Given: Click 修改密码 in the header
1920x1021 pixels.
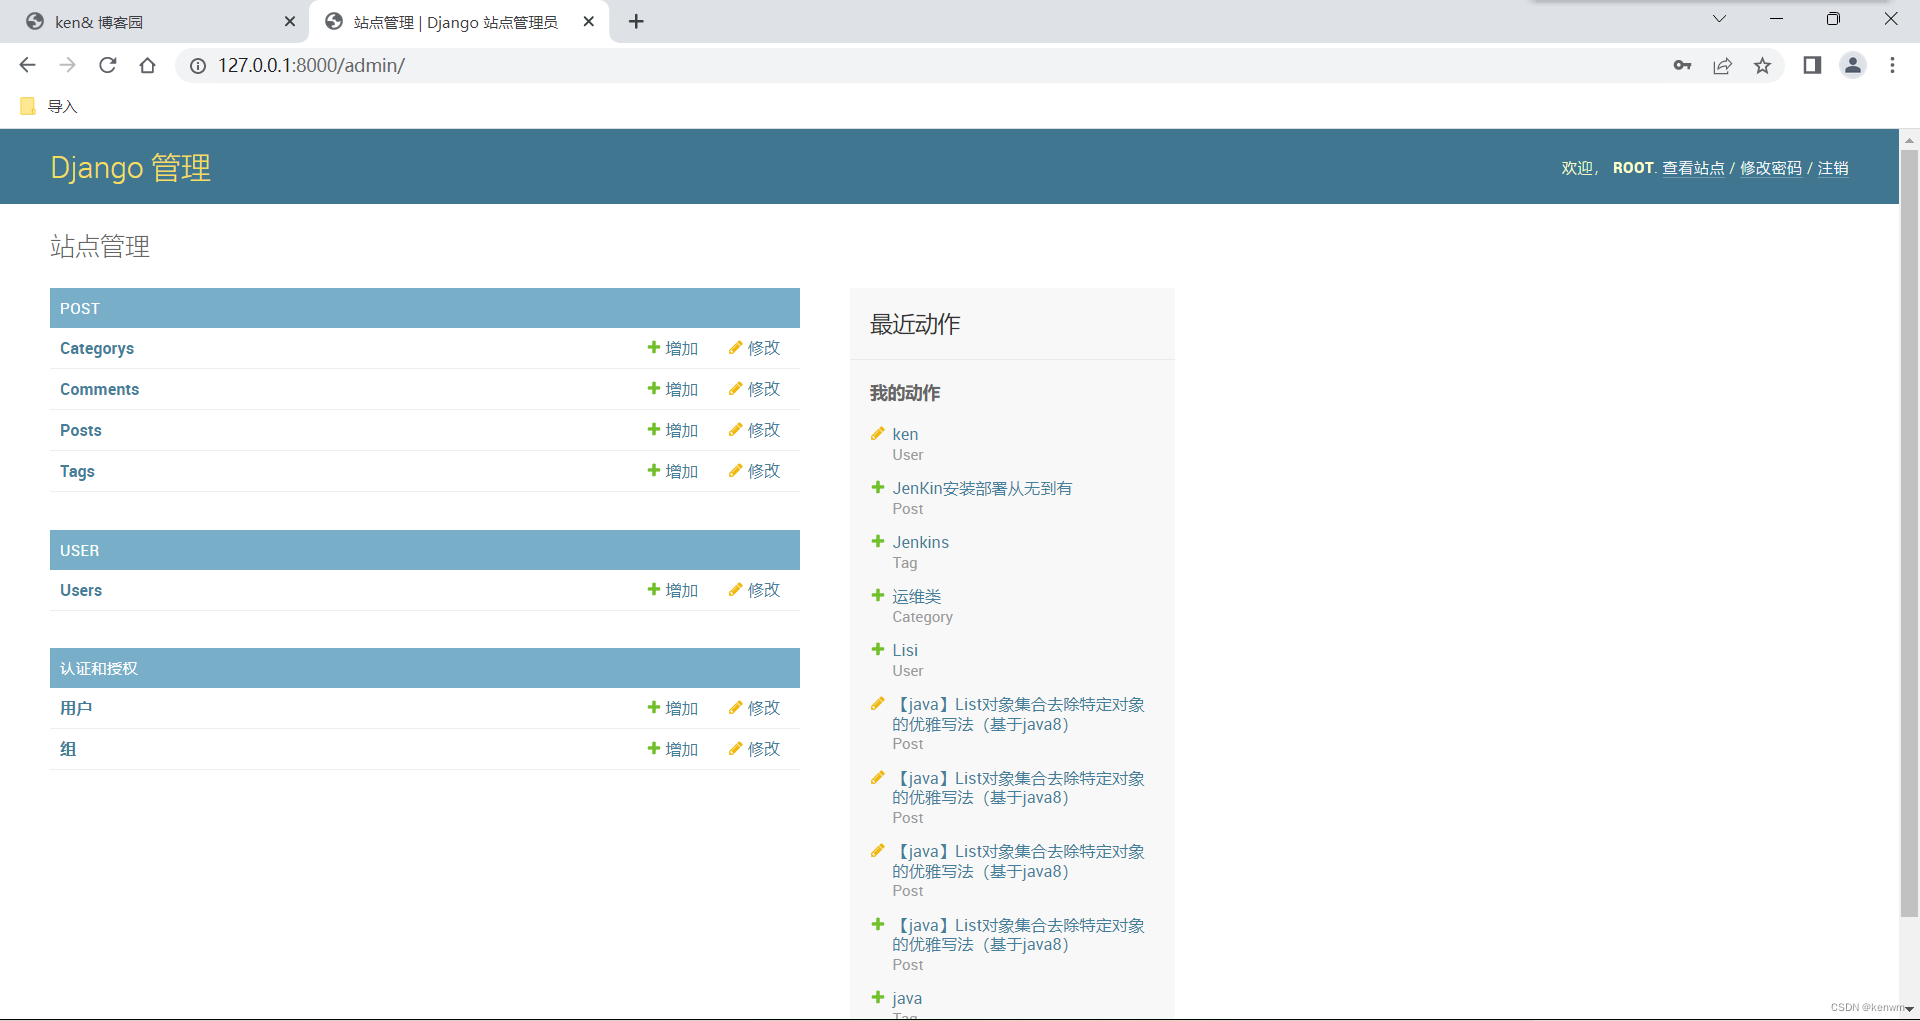Looking at the screenshot, I should click(1771, 168).
